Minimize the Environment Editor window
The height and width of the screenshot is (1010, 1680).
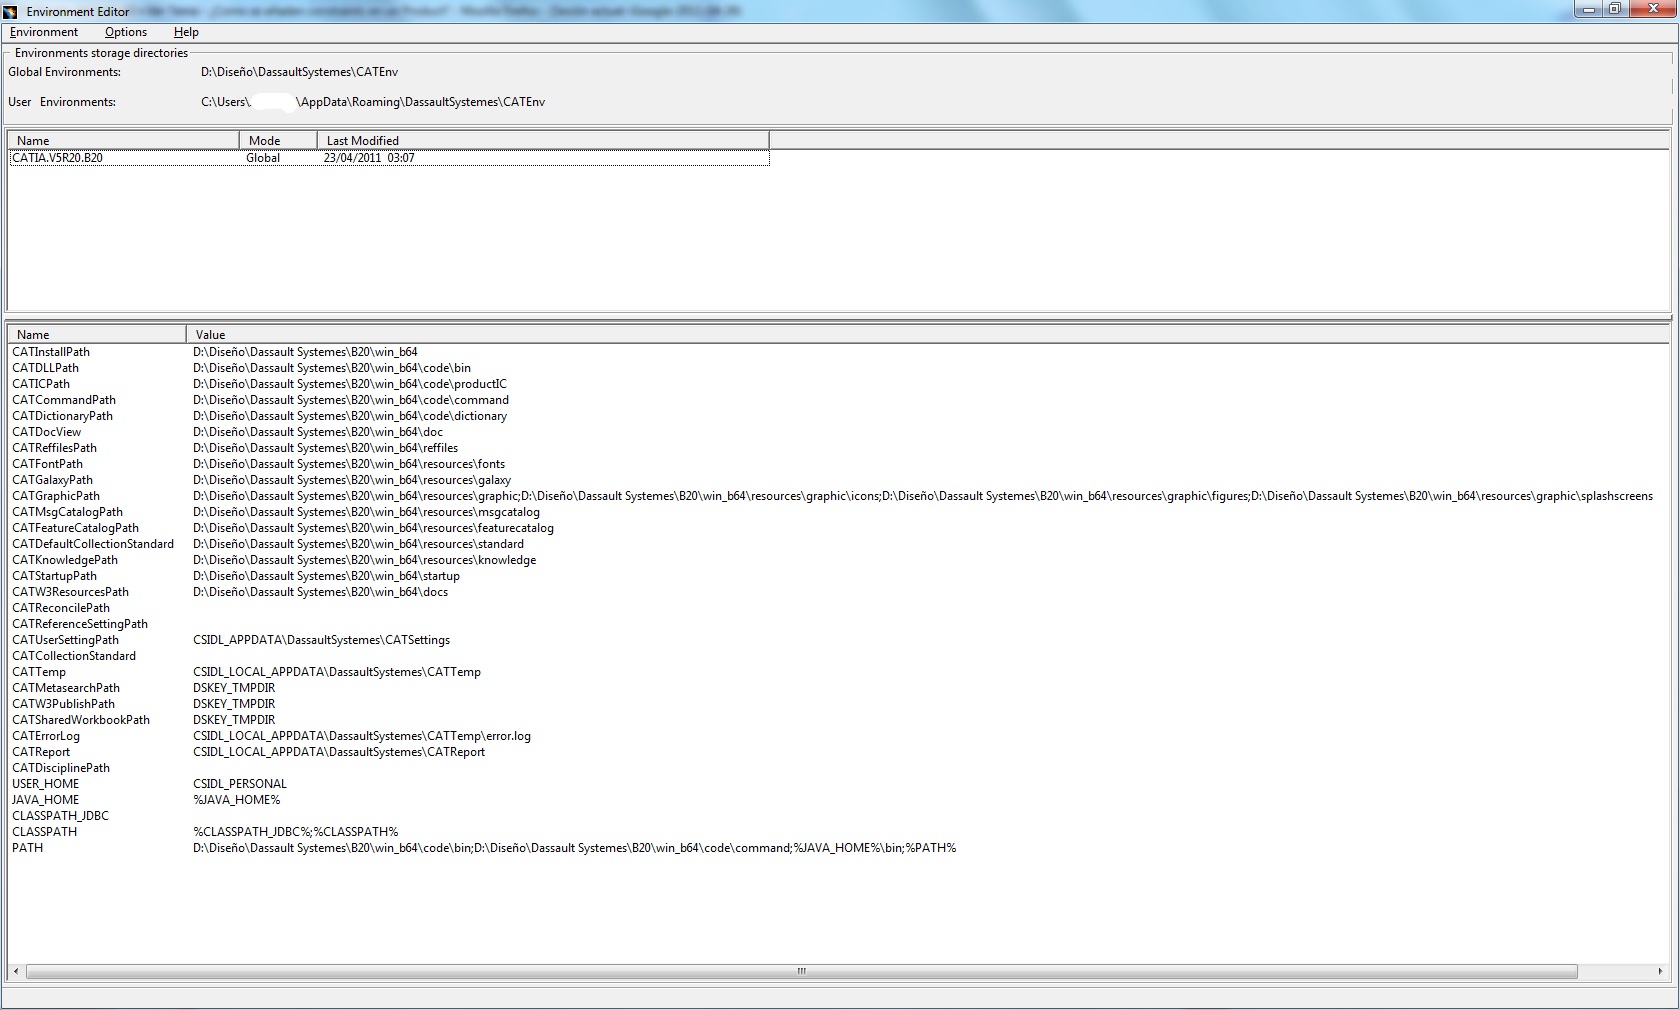[x=1589, y=9]
